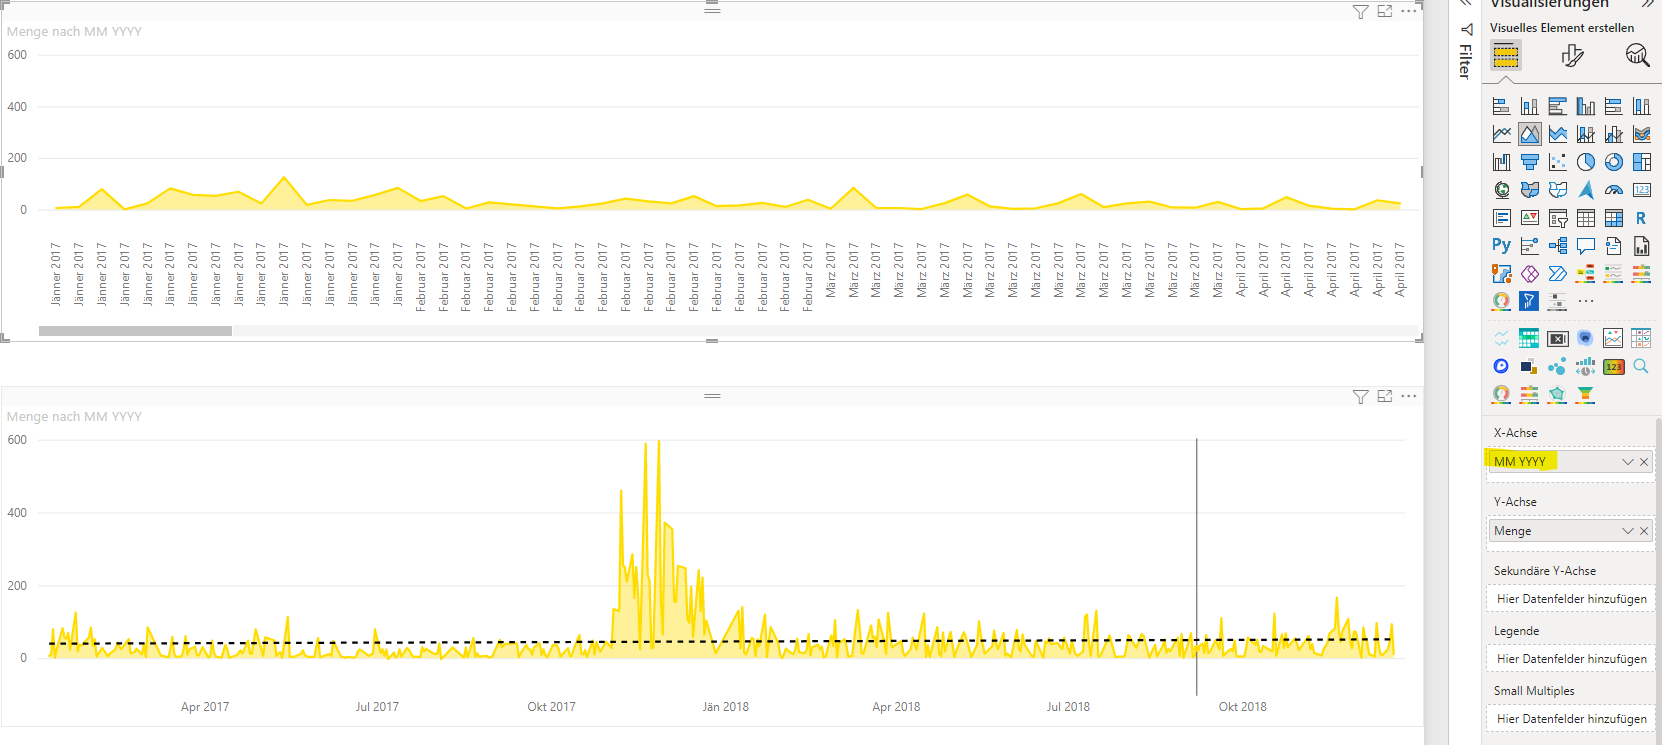Viewport: 1662px width, 745px height.
Task: Open filter icon on top chart
Action: 1360,12
